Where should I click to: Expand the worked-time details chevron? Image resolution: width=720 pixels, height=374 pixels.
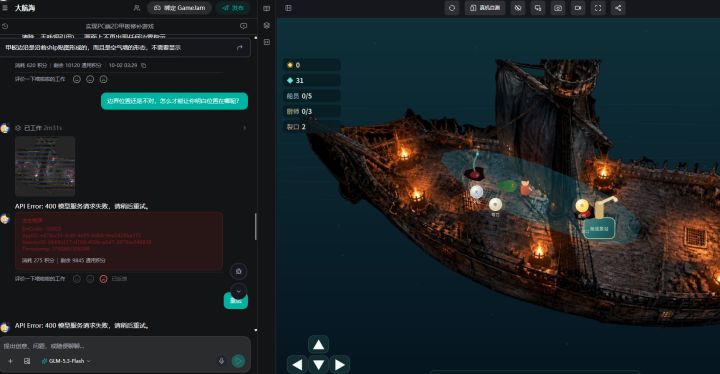tap(244, 128)
